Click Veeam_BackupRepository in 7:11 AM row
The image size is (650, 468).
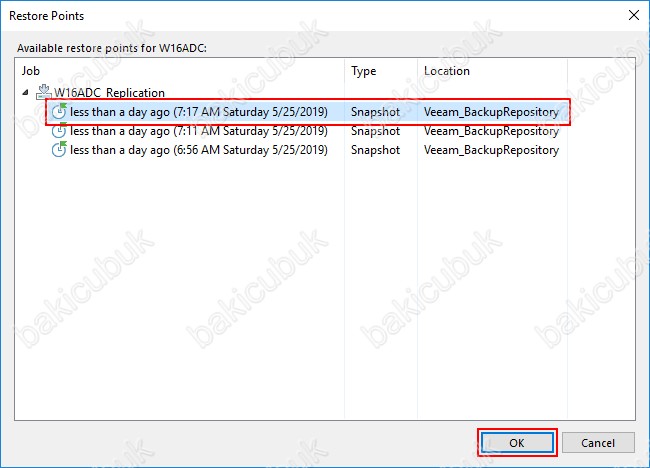[x=491, y=131]
